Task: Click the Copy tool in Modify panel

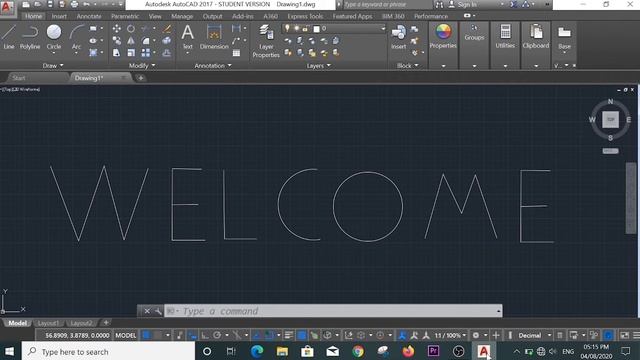Action: (x=116, y=40)
